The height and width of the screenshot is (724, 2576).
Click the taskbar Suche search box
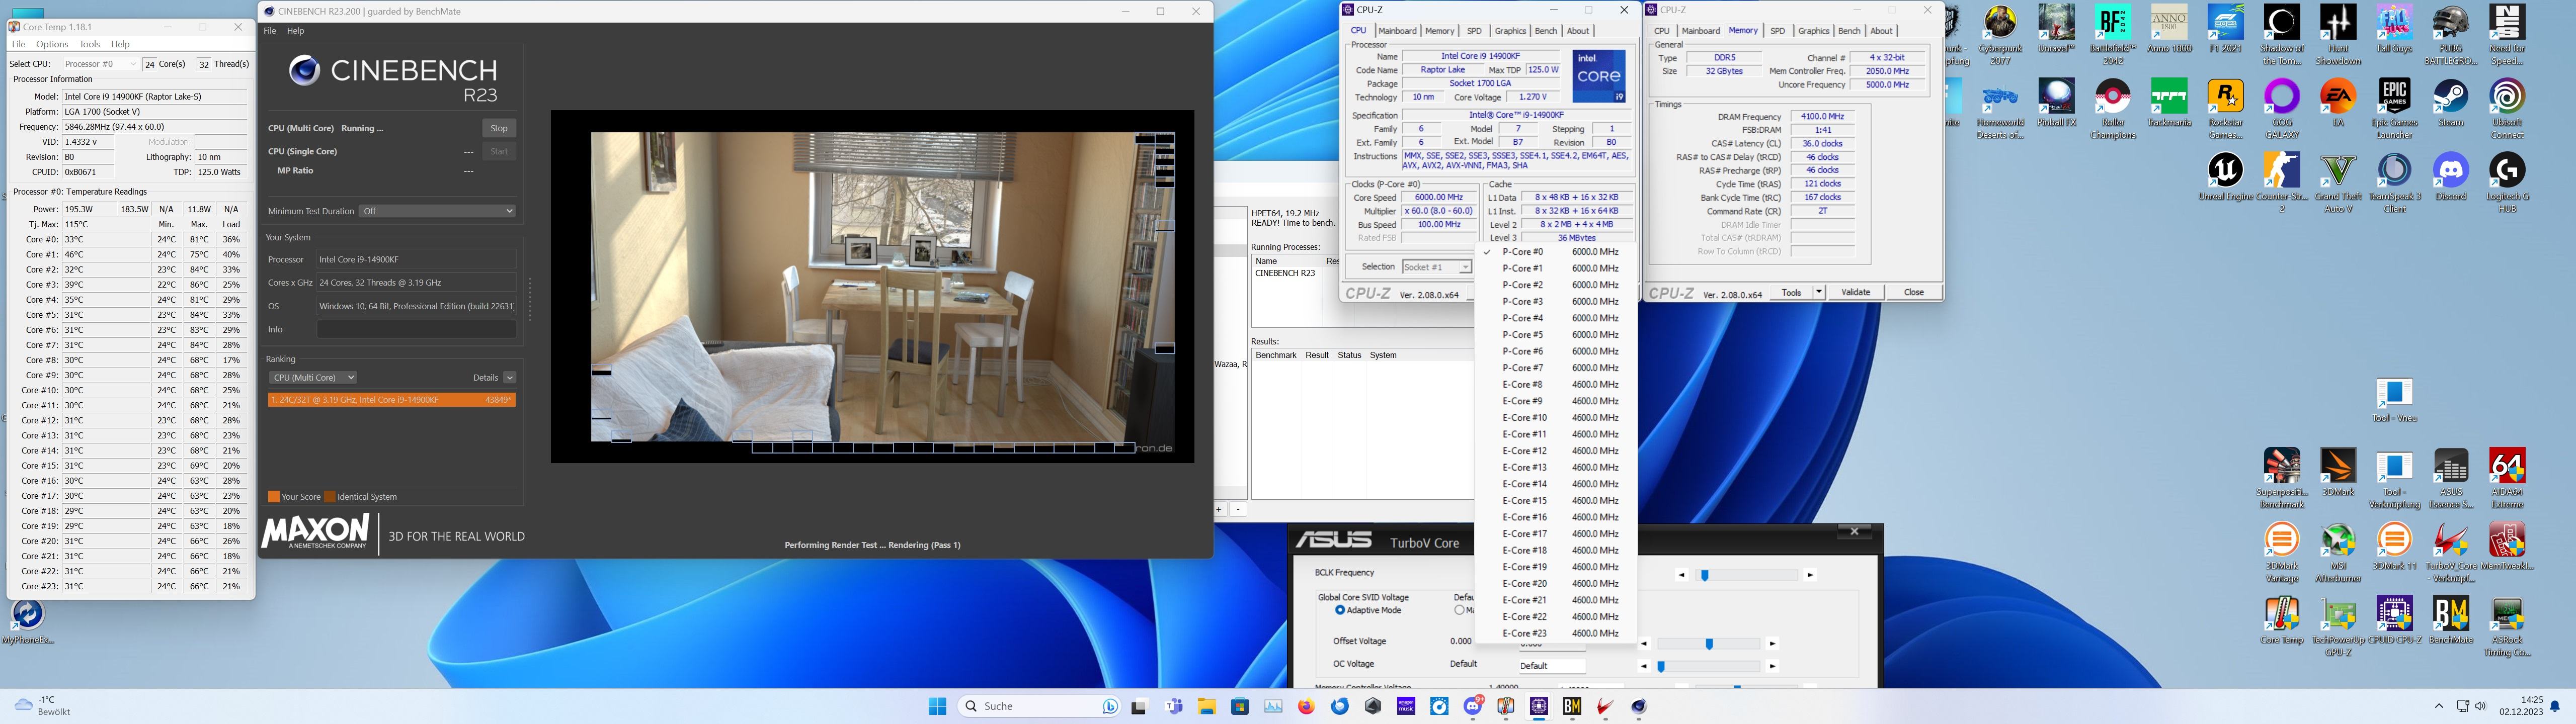pyautogui.click(x=1038, y=706)
